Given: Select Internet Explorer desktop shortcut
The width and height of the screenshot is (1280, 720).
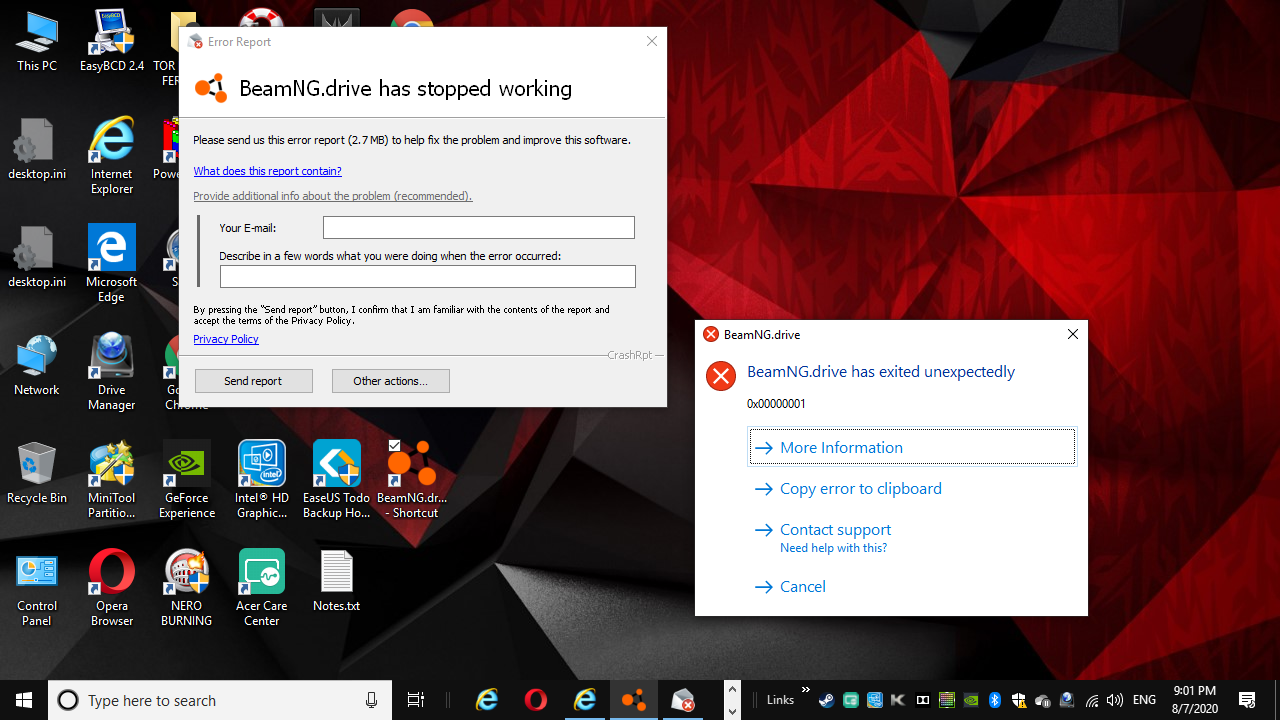Looking at the screenshot, I should (x=112, y=157).
